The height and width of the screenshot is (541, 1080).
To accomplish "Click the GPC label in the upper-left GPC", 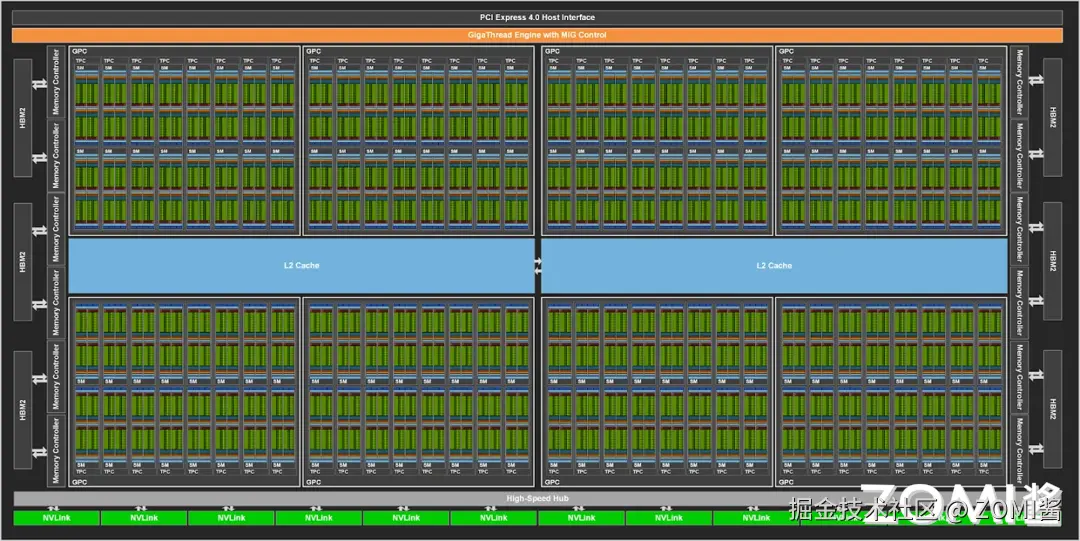I will 79,51.
